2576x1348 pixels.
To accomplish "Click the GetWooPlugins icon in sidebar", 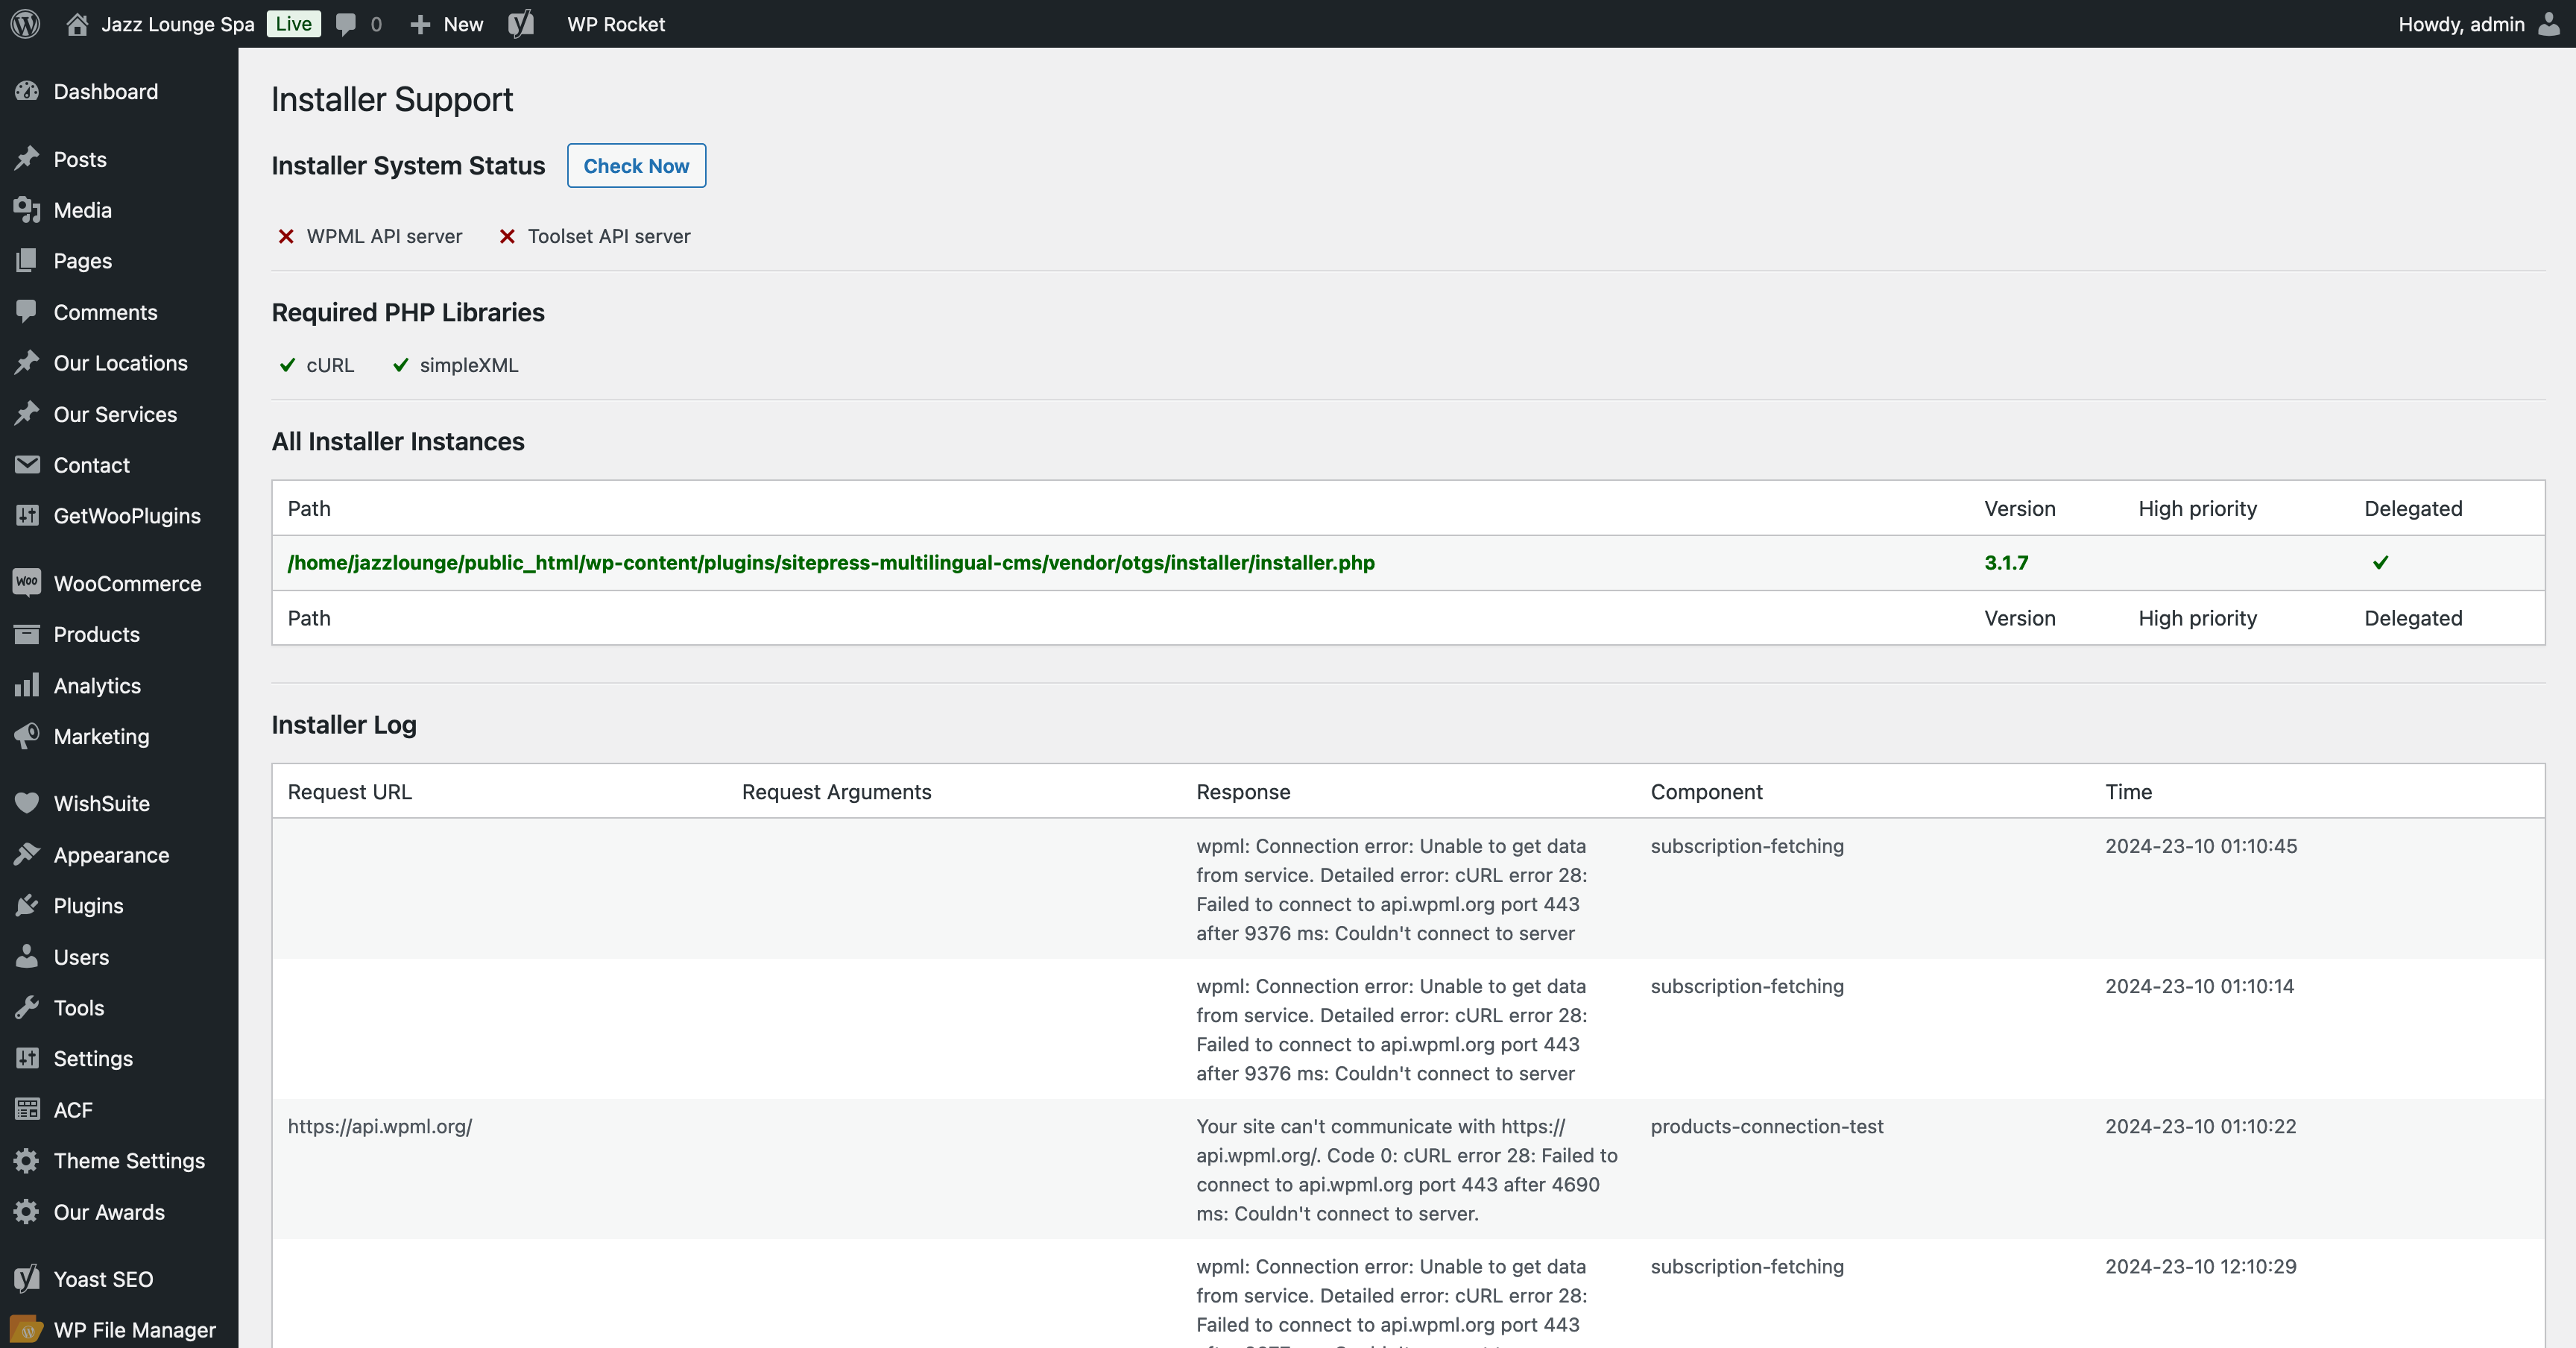I will pyautogui.click(x=27, y=516).
